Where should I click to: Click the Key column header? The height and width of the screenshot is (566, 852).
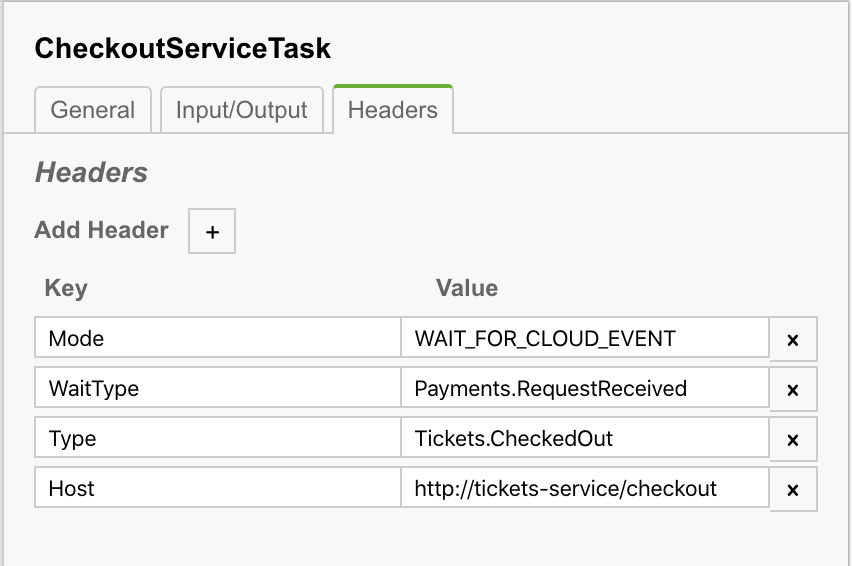(x=66, y=289)
